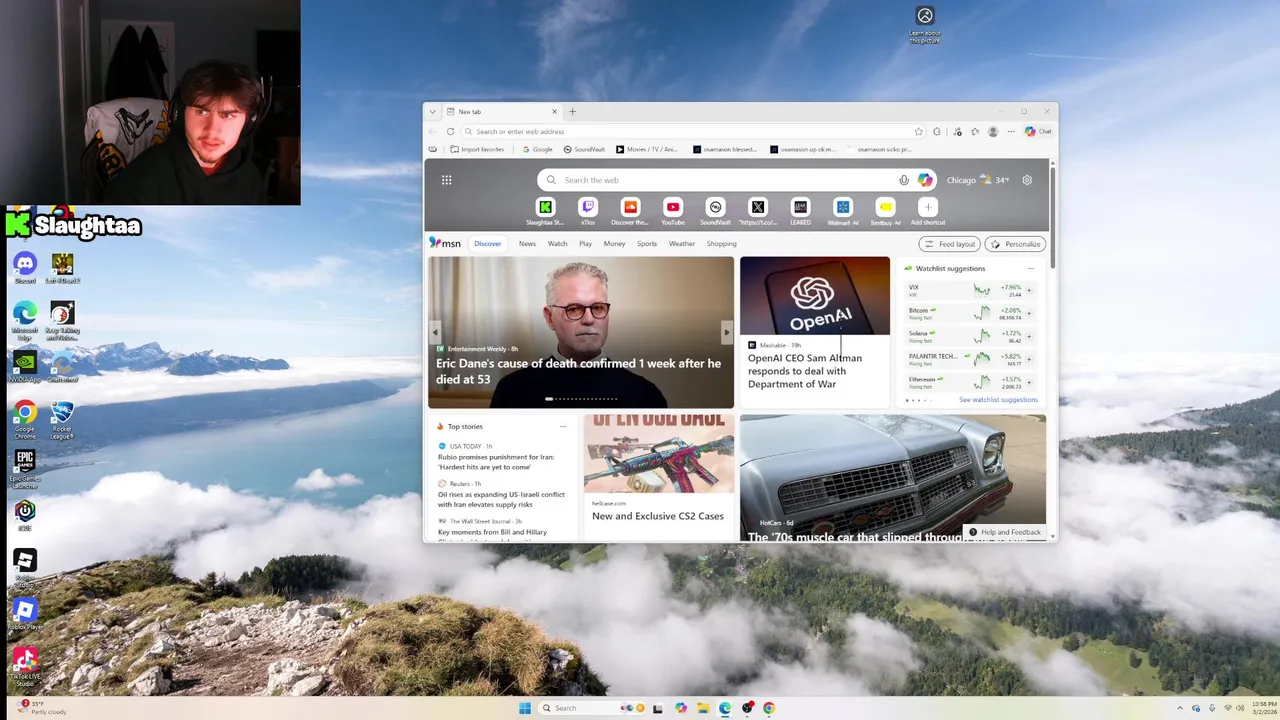
Task: Add Ethereum to watchlist with plus
Action: [x=1029, y=383]
